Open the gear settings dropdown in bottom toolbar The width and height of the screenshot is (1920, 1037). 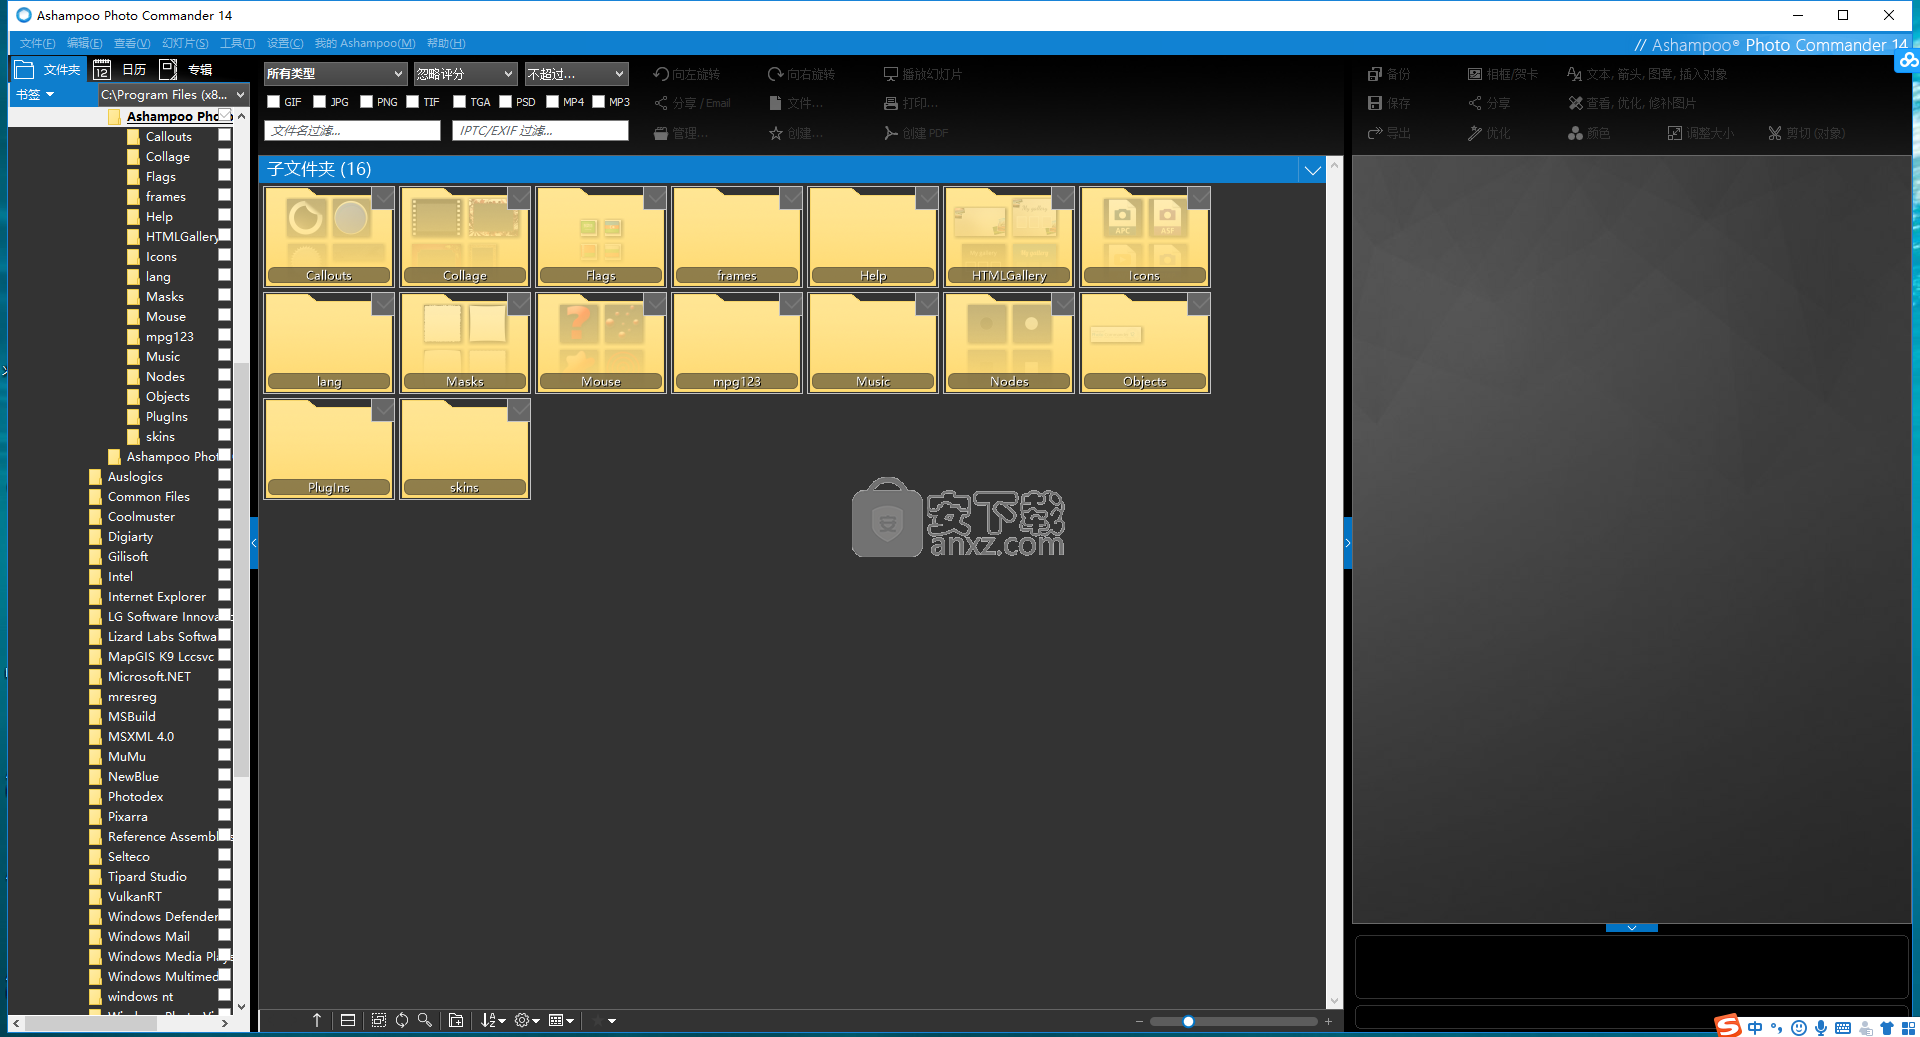[527, 1020]
